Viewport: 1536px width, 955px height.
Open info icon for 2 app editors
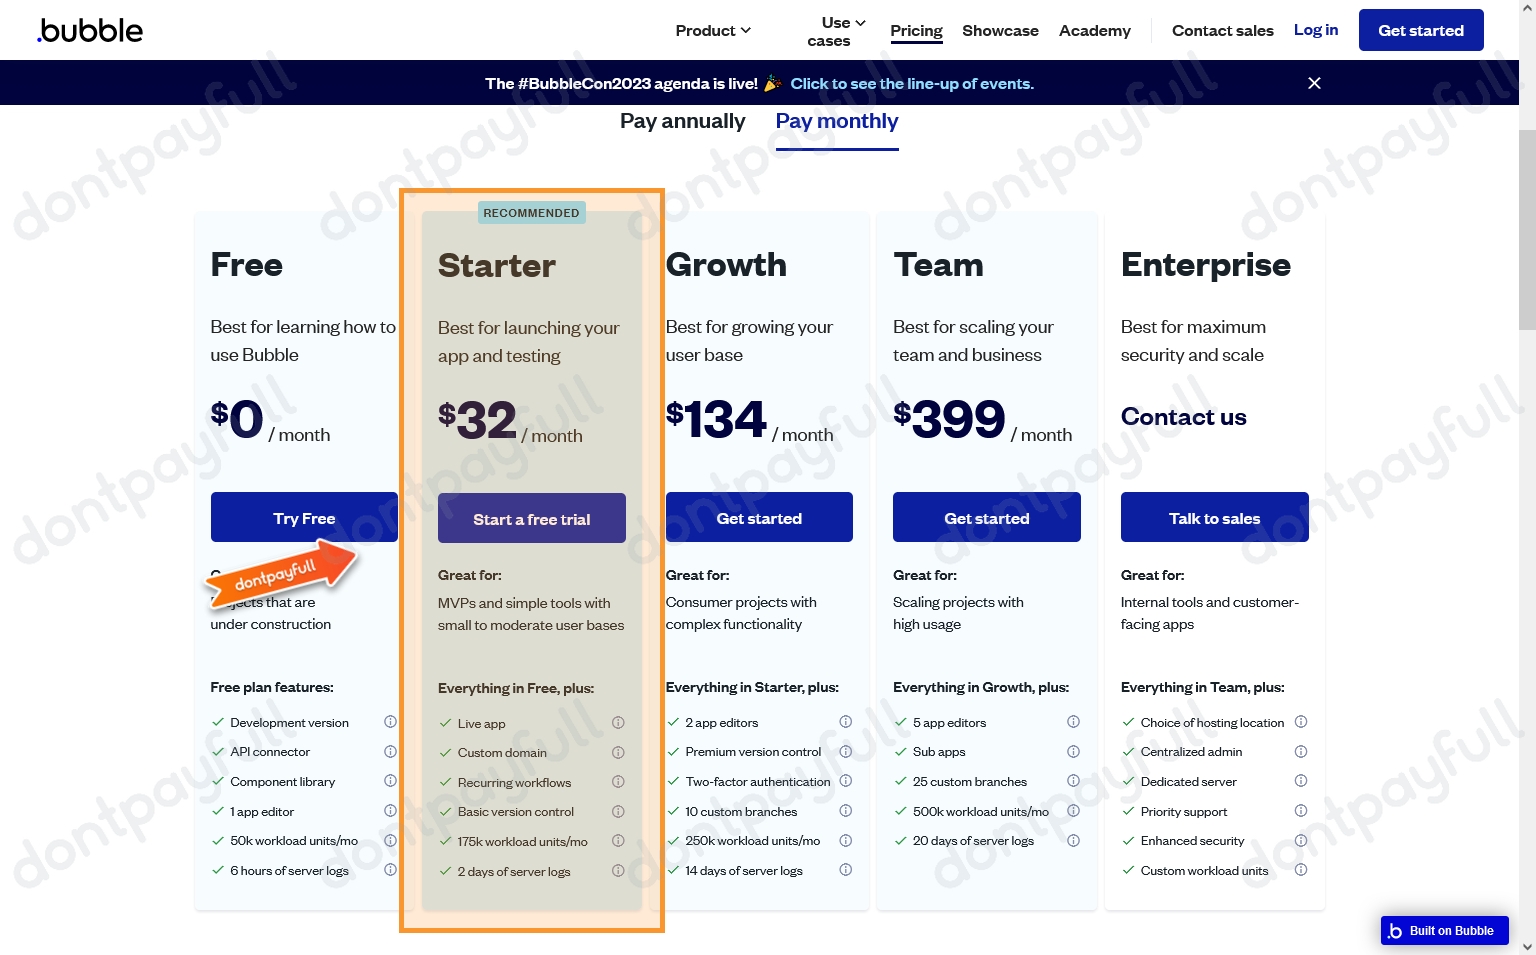click(845, 722)
